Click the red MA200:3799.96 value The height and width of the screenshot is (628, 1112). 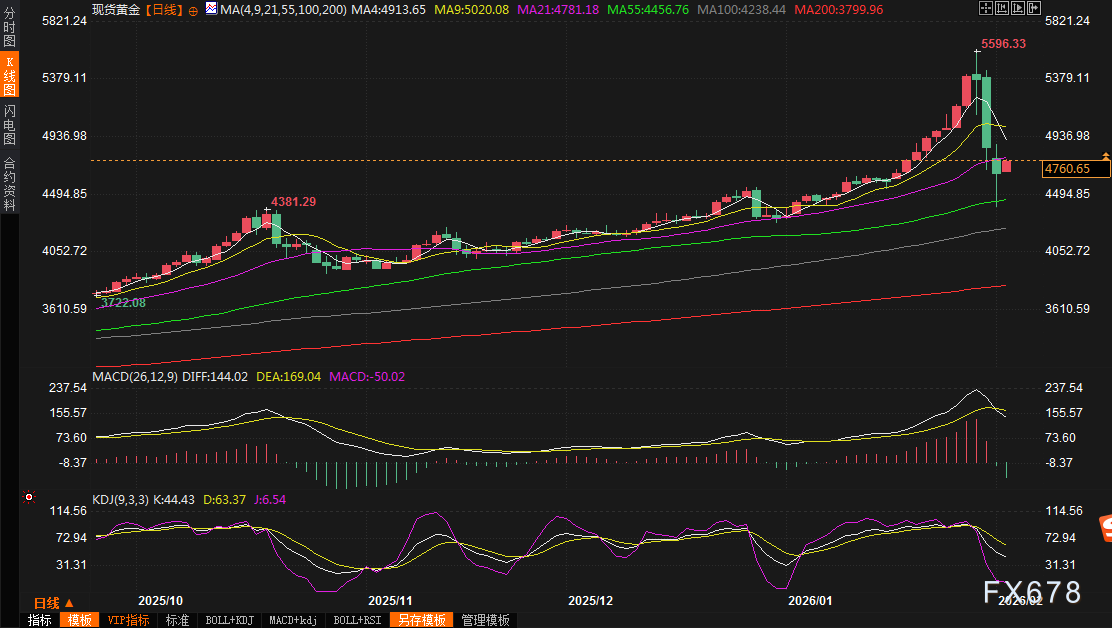point(839,10)
